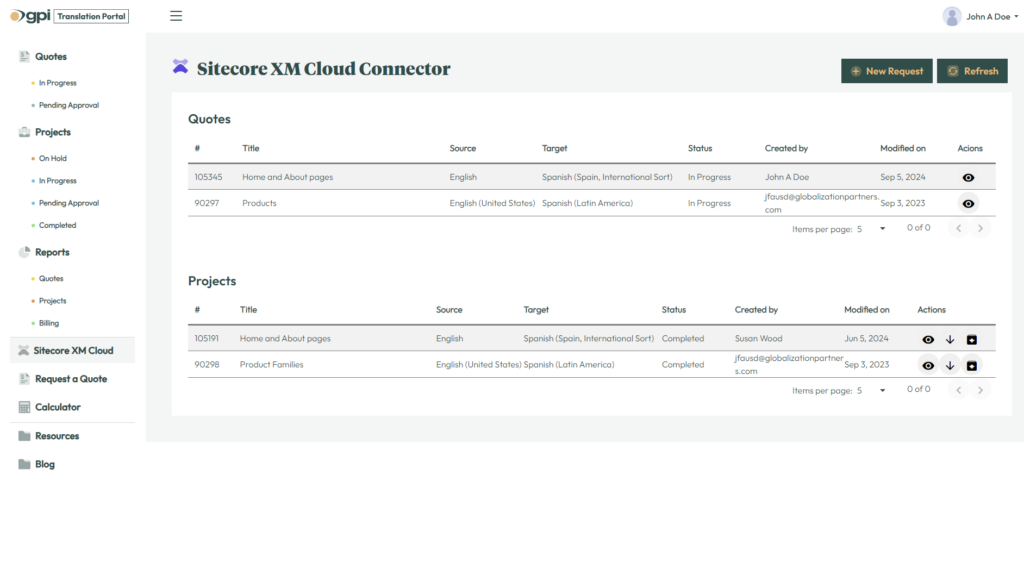1024x587 pixels.
Task: View quote 105345 via its eye icon
Action: pyautogui.click(x=968, y=178)
